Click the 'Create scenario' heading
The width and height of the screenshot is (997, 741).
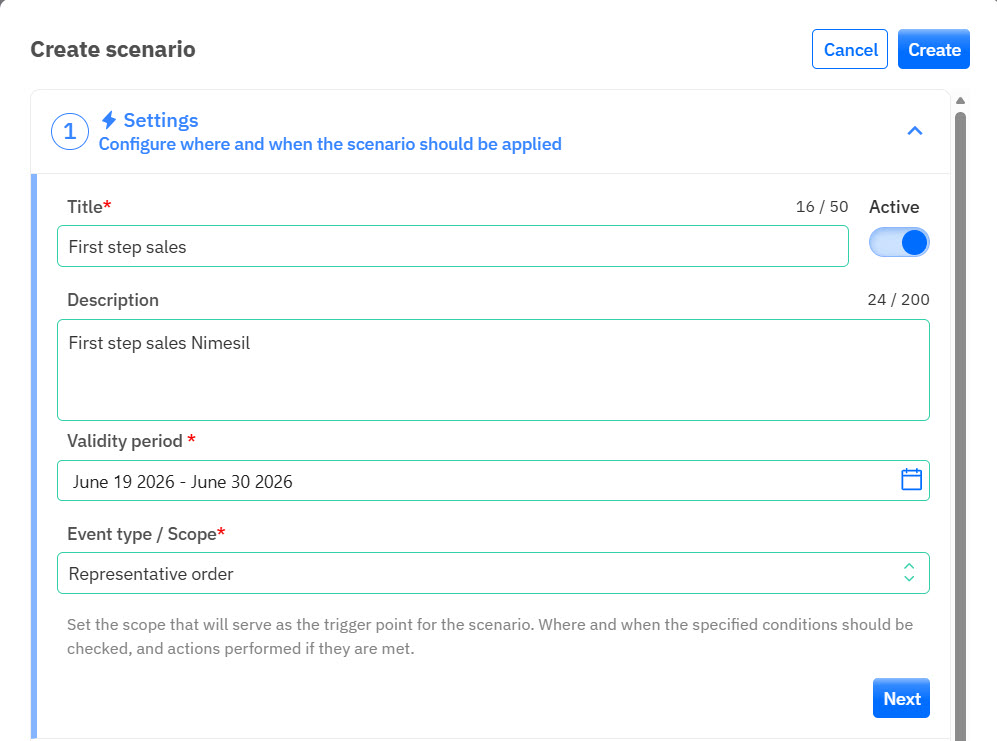pos(113,49)
